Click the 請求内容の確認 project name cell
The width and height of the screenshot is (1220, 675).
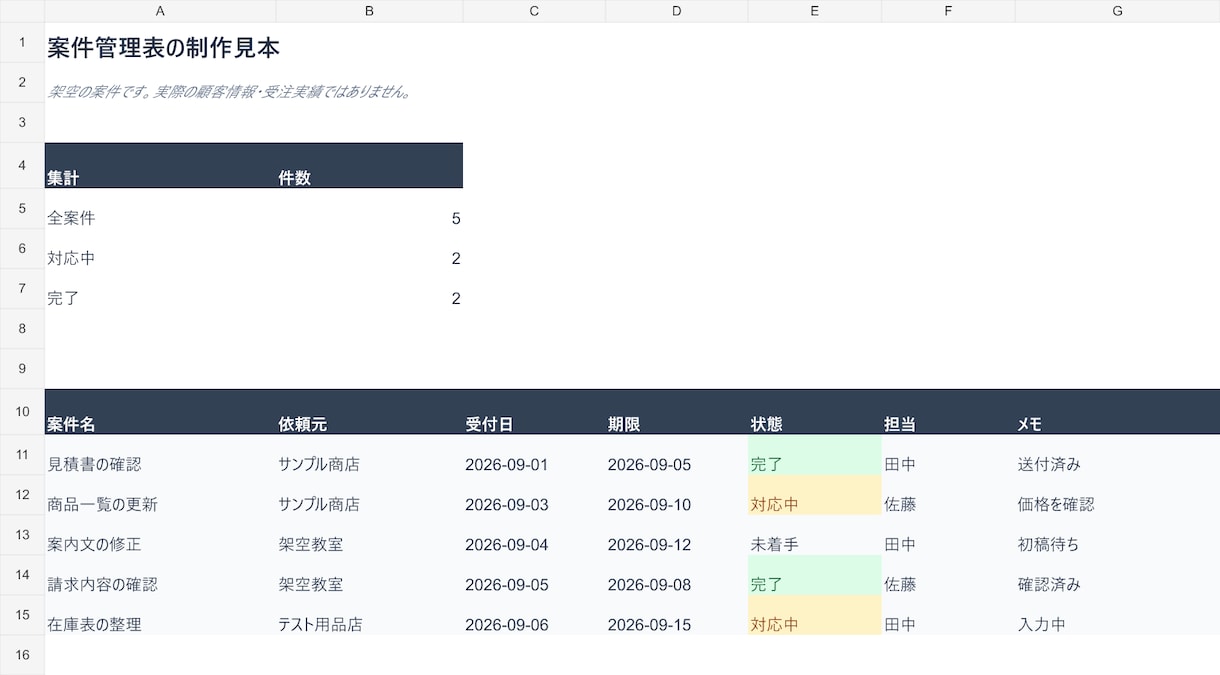[x=160, y=575]
